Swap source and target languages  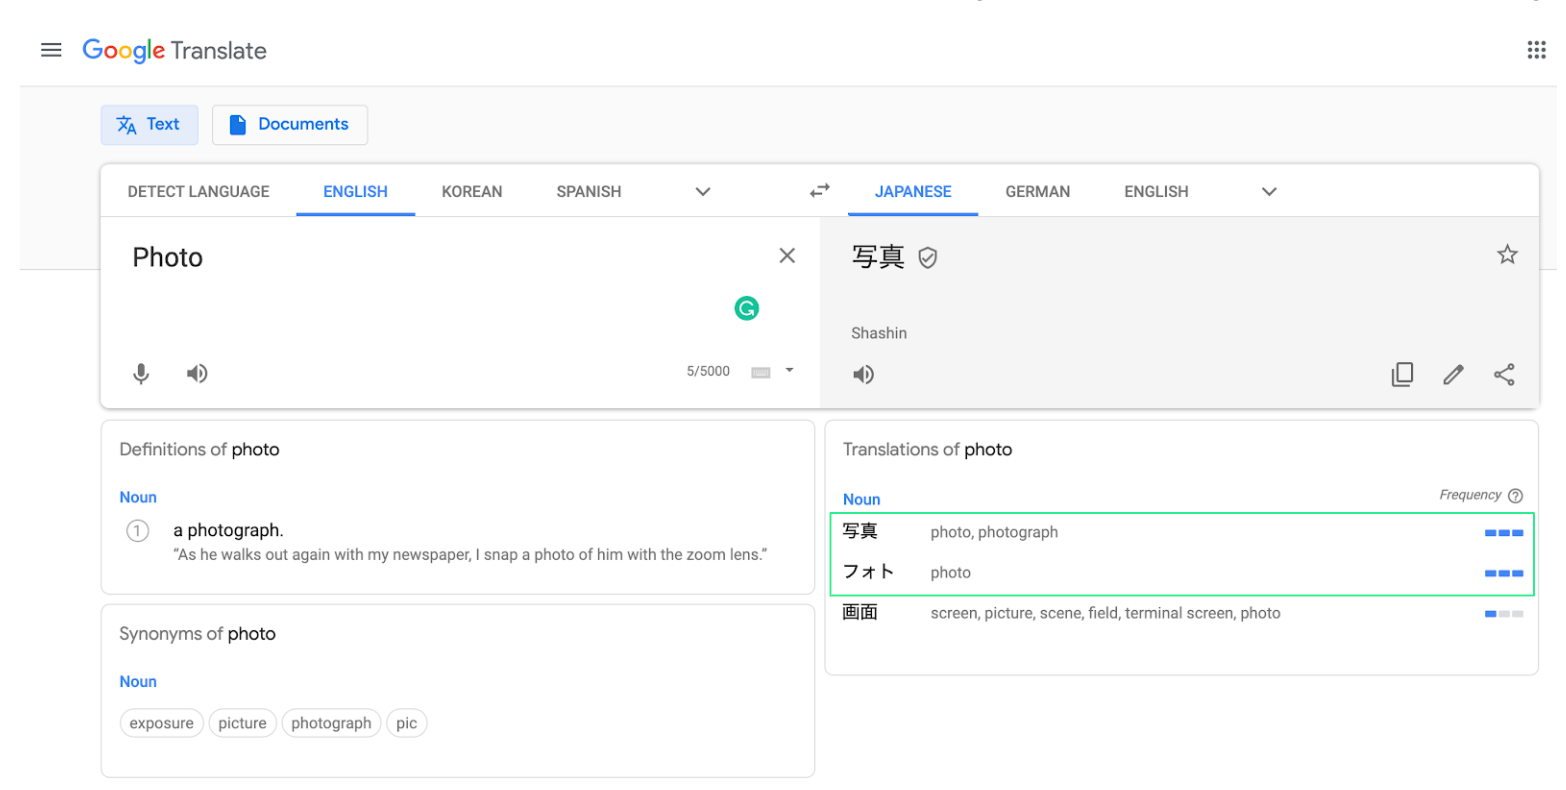click(x=820, y=190)
